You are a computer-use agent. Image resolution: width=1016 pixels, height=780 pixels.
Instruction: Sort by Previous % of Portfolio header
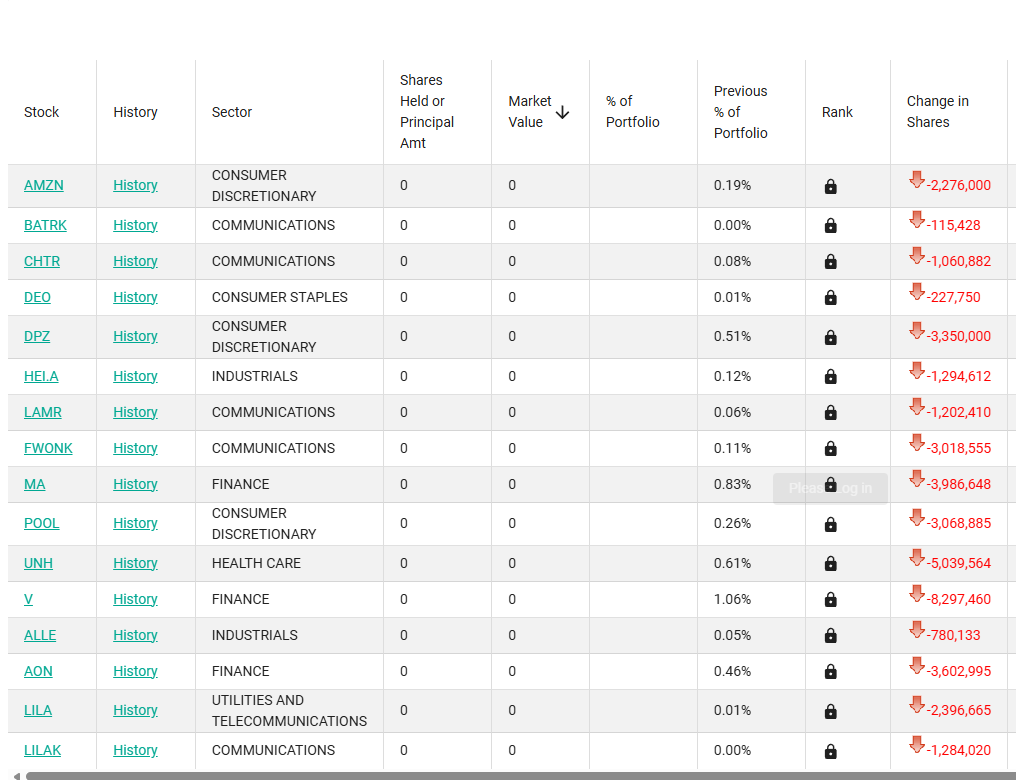740,111
